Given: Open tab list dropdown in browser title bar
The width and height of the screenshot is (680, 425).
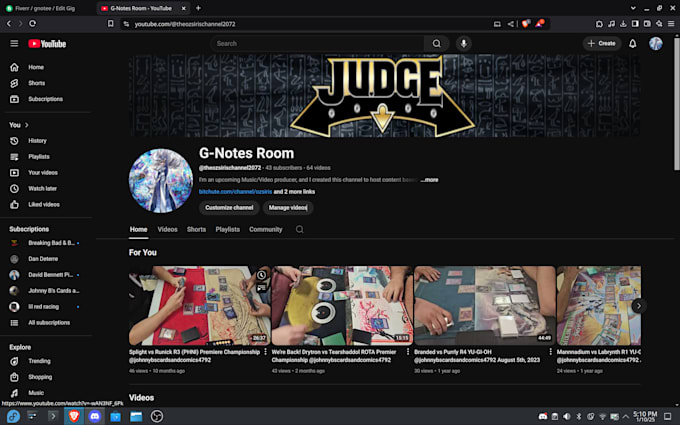Looking at the screenshot, I should [x=633, y=8].
